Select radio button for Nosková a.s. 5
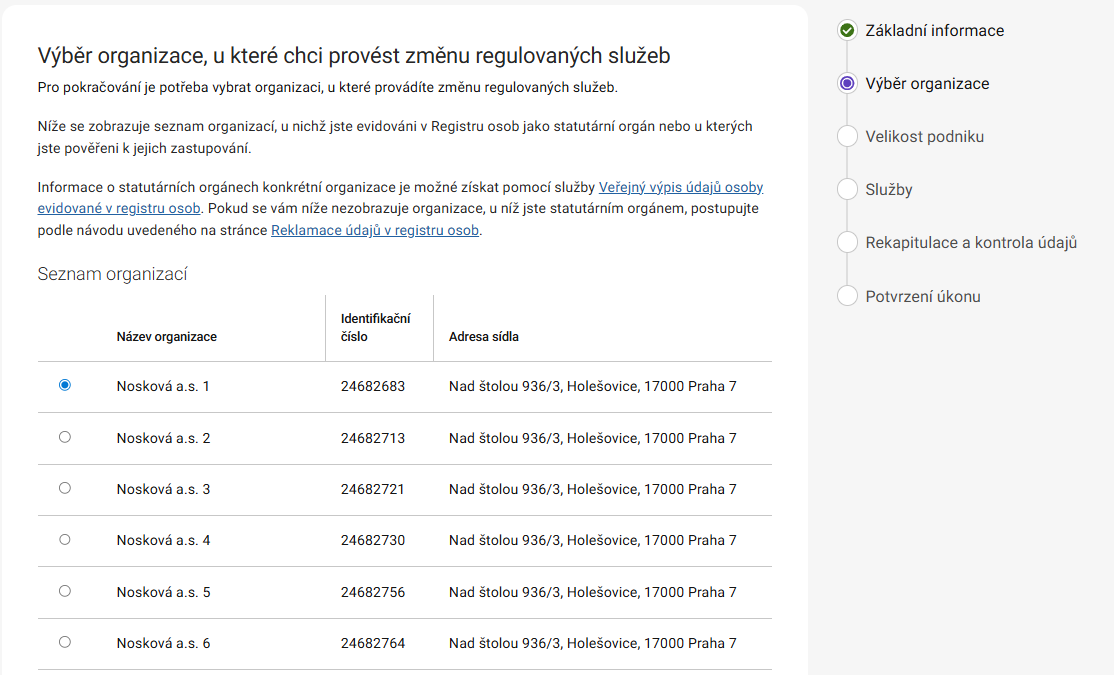This screenshot has height=675, width=1114. click(x=65, y=591)
